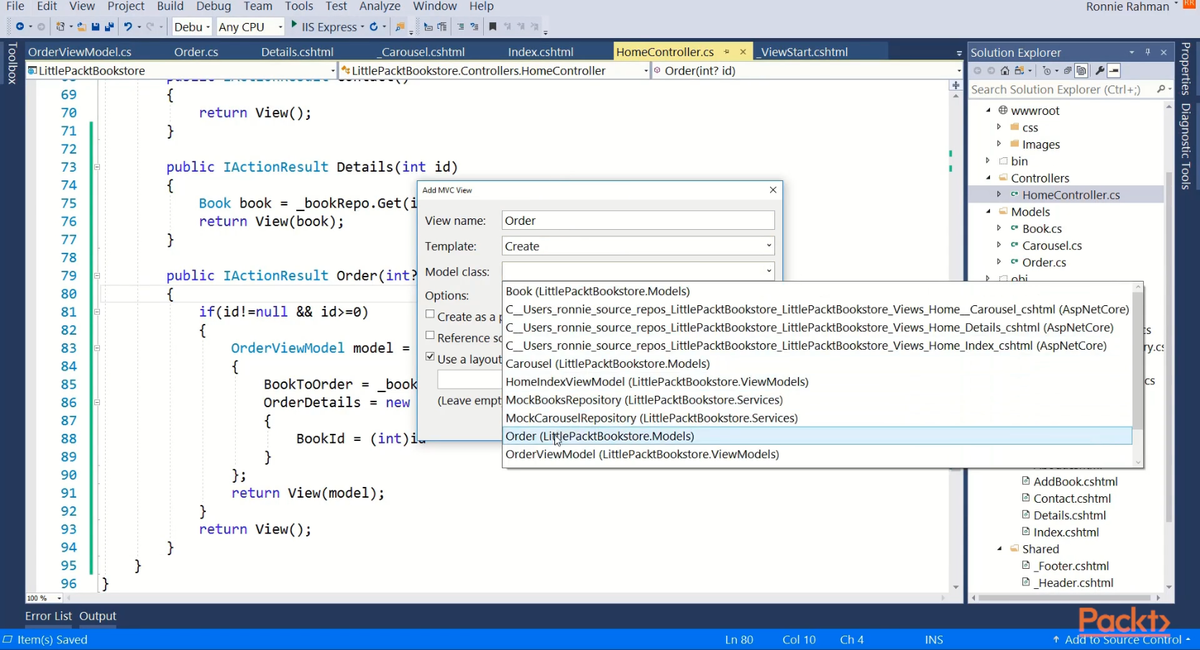The image size is (1200, 650).
Task: Select HomeController.cs in Solution Explorer
Action: 1071,195
